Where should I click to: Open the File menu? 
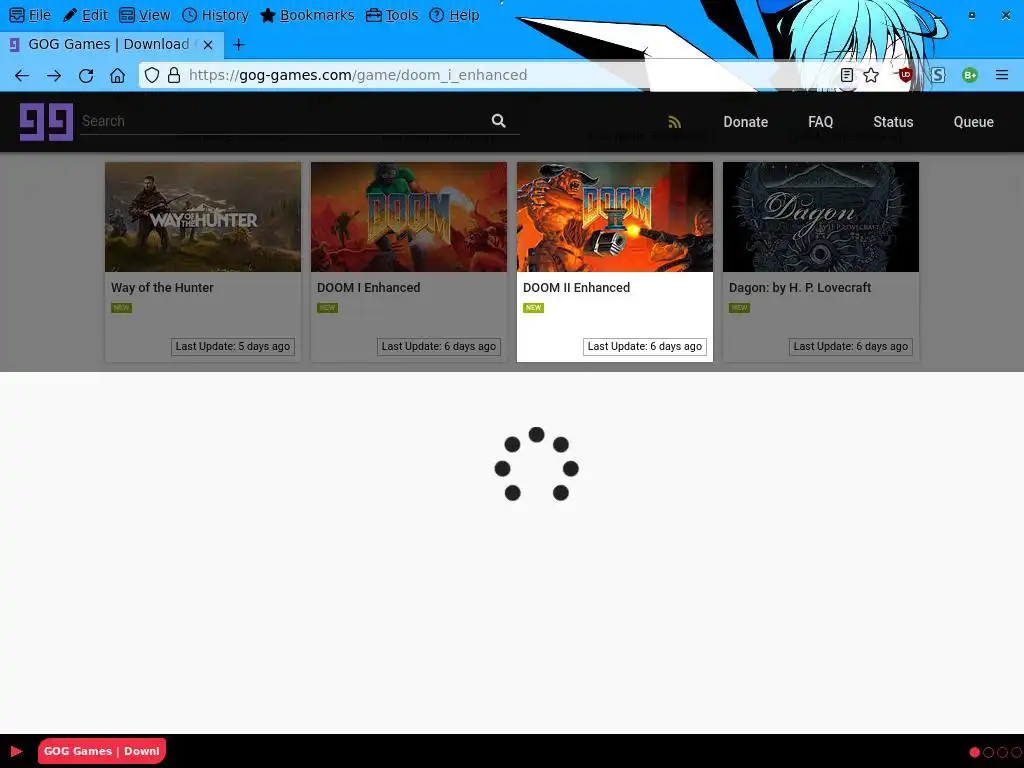(30, 15)
